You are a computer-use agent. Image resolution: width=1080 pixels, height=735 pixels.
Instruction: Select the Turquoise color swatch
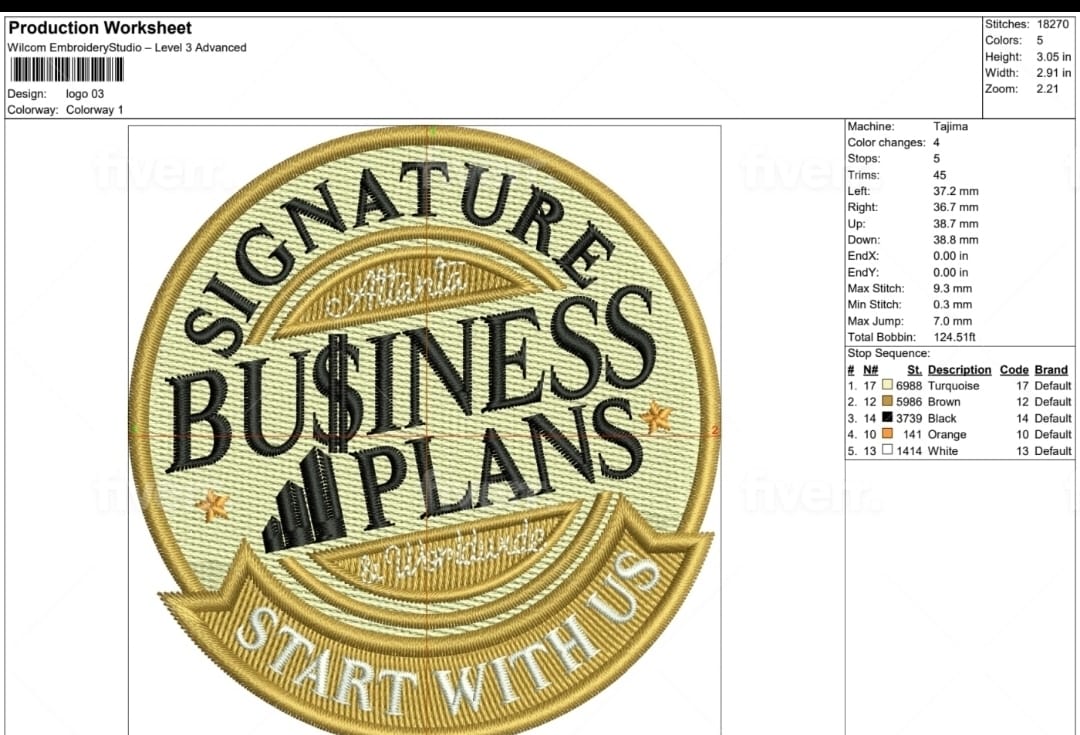pyautogui.click(x=887, y=386)
